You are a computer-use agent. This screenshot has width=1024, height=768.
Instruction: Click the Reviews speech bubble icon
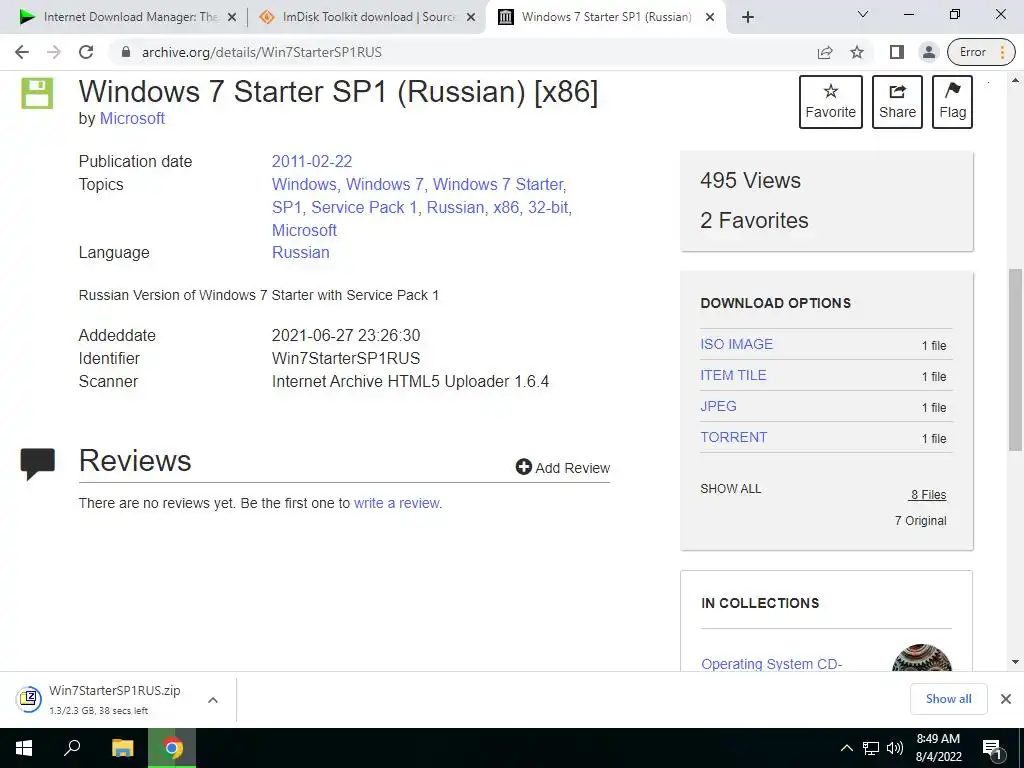pos(37,464)
